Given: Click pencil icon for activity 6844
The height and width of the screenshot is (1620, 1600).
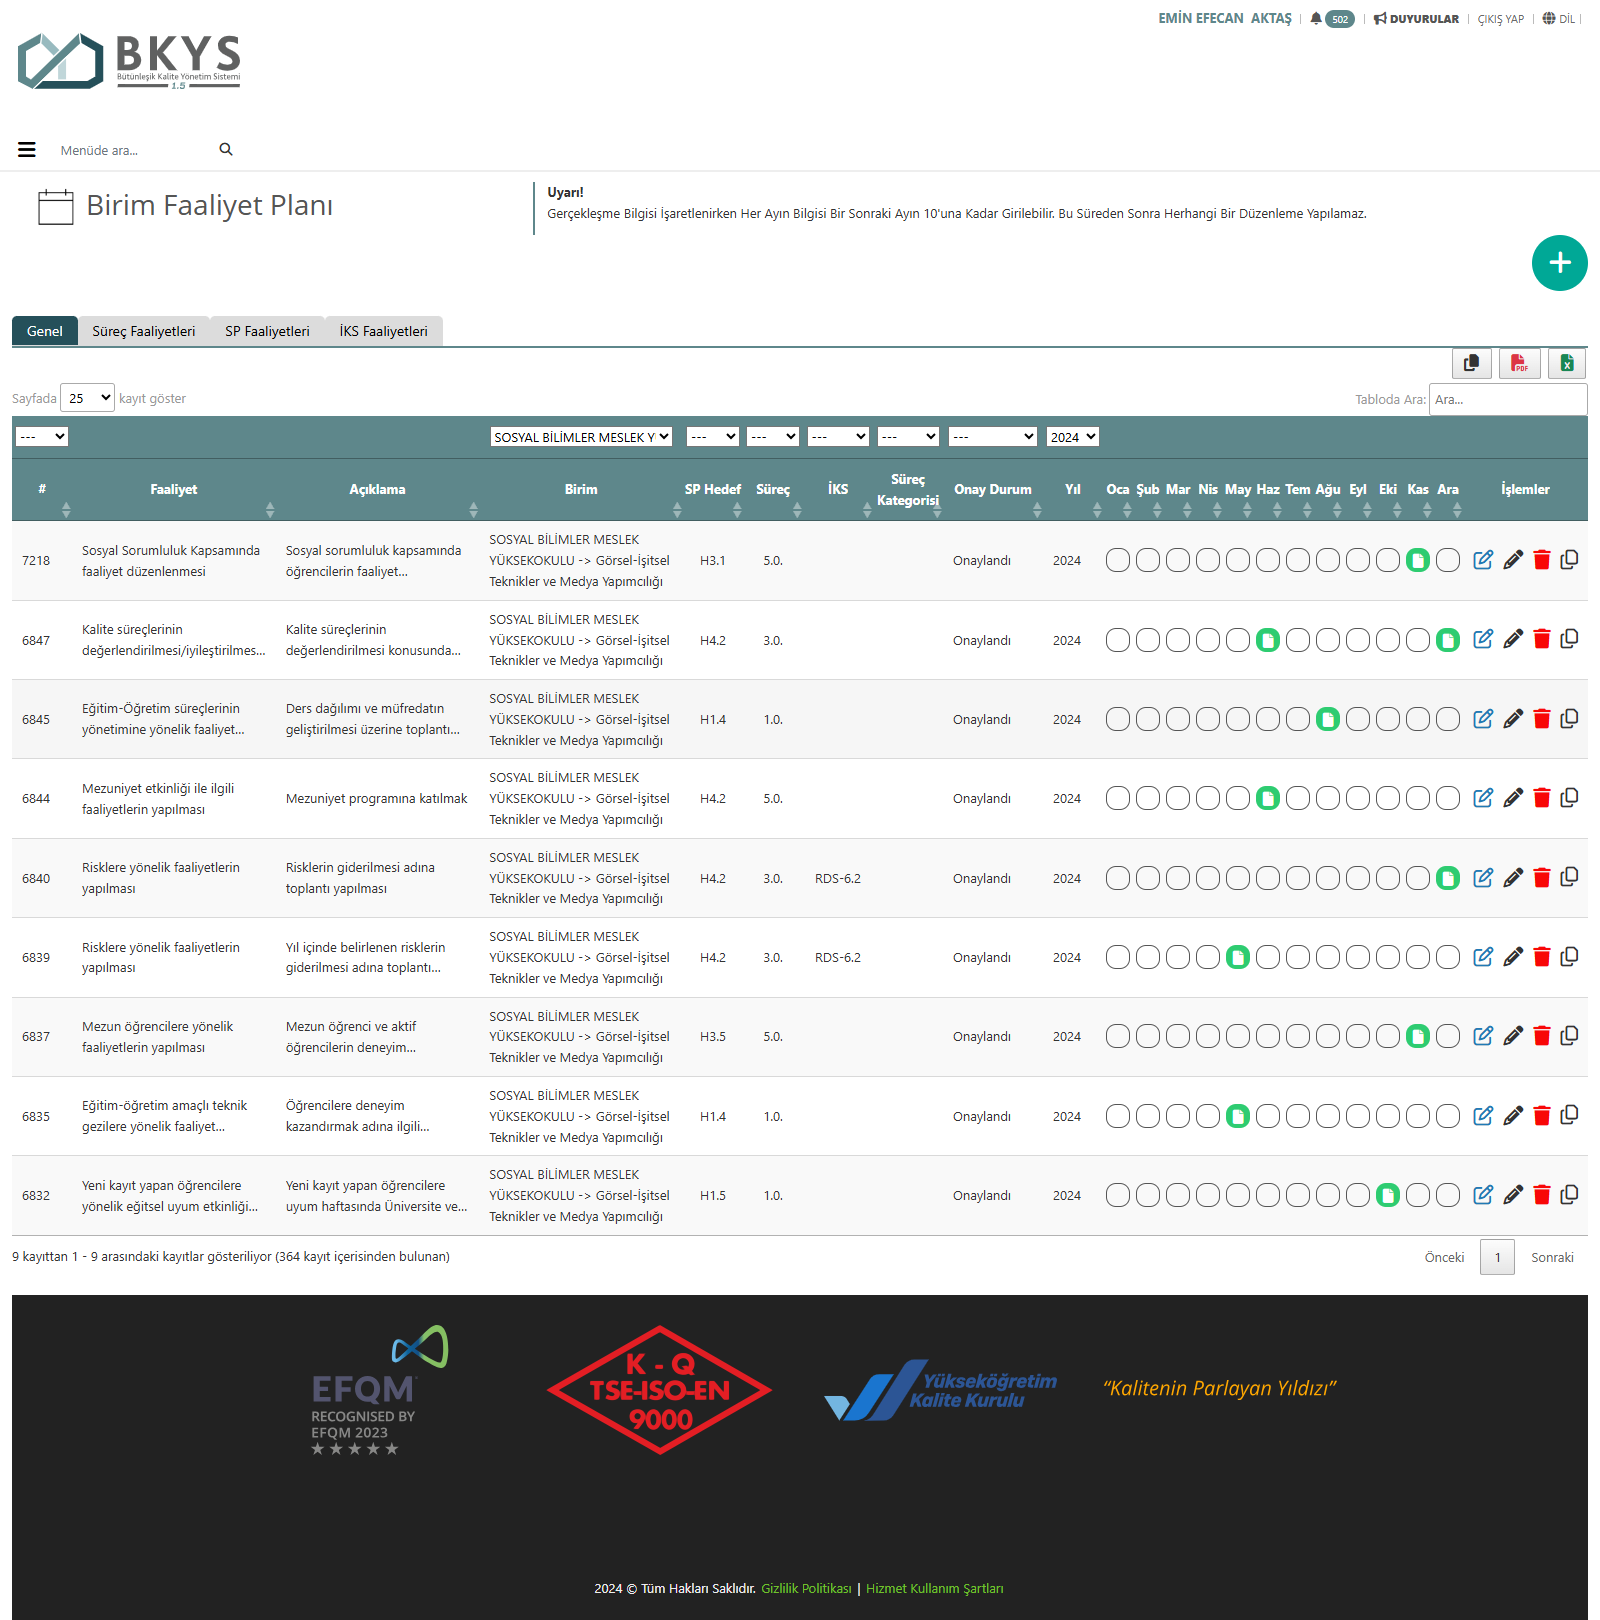Looking at the screenshot, I should coord(1513,798).
